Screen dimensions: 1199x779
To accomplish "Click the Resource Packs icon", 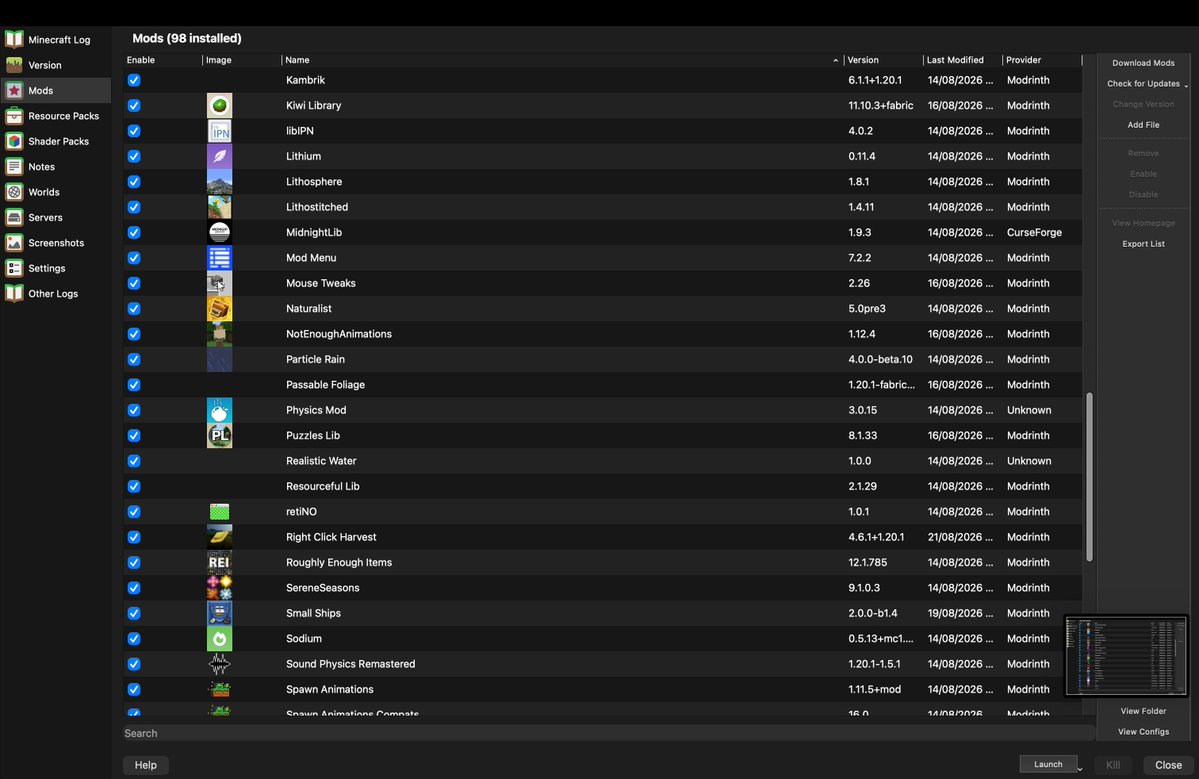I will (x=14, y=115).
